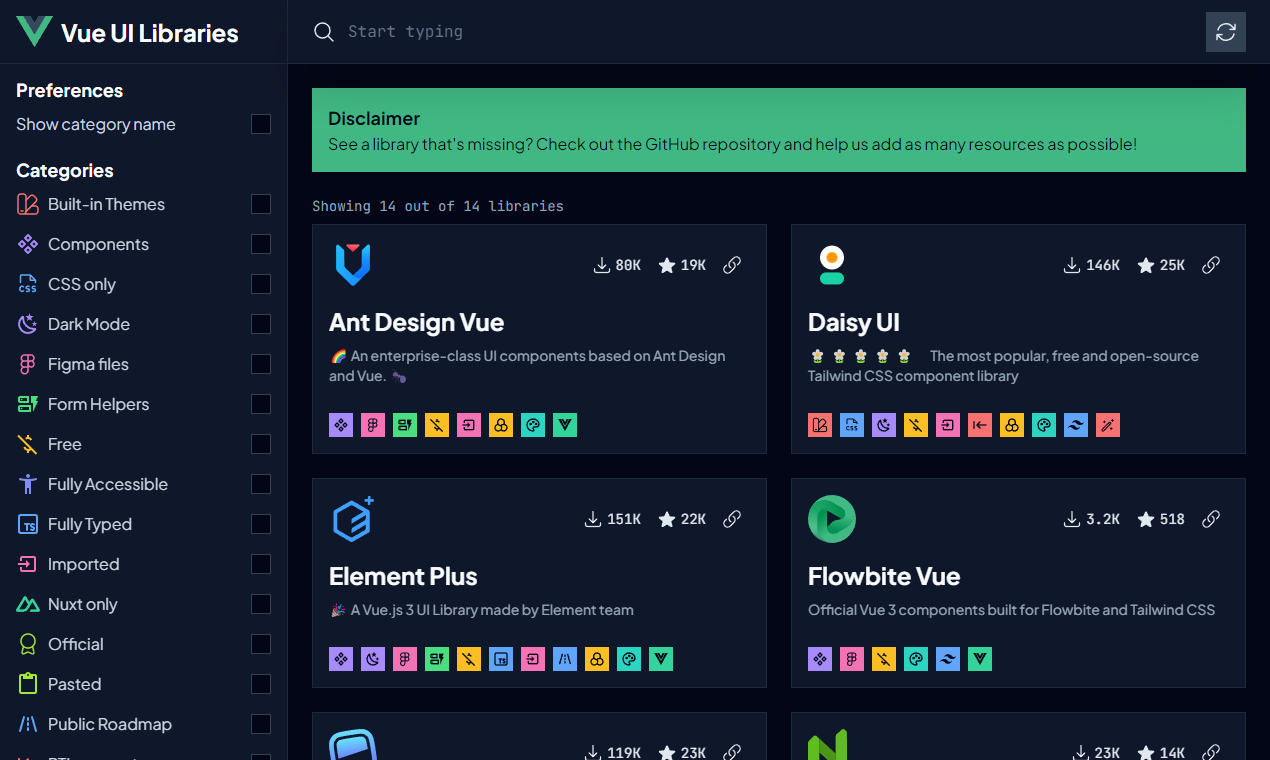1270x760 pixels.
Task: Check the Imported category checkbox
Action: point(261,564)
